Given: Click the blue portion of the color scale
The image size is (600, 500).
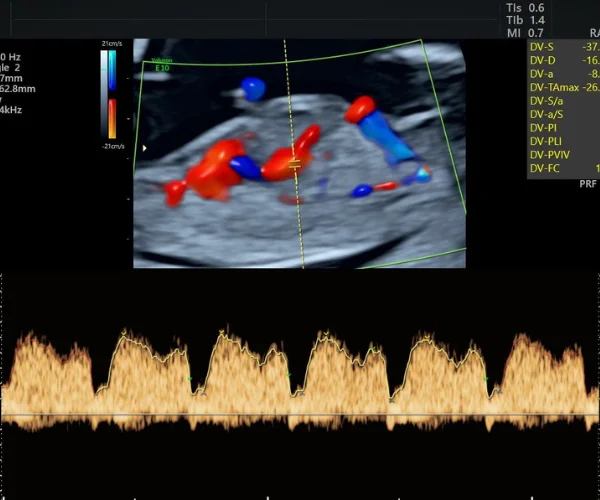Looking at the screenshot, I should [x=112, y=70].
